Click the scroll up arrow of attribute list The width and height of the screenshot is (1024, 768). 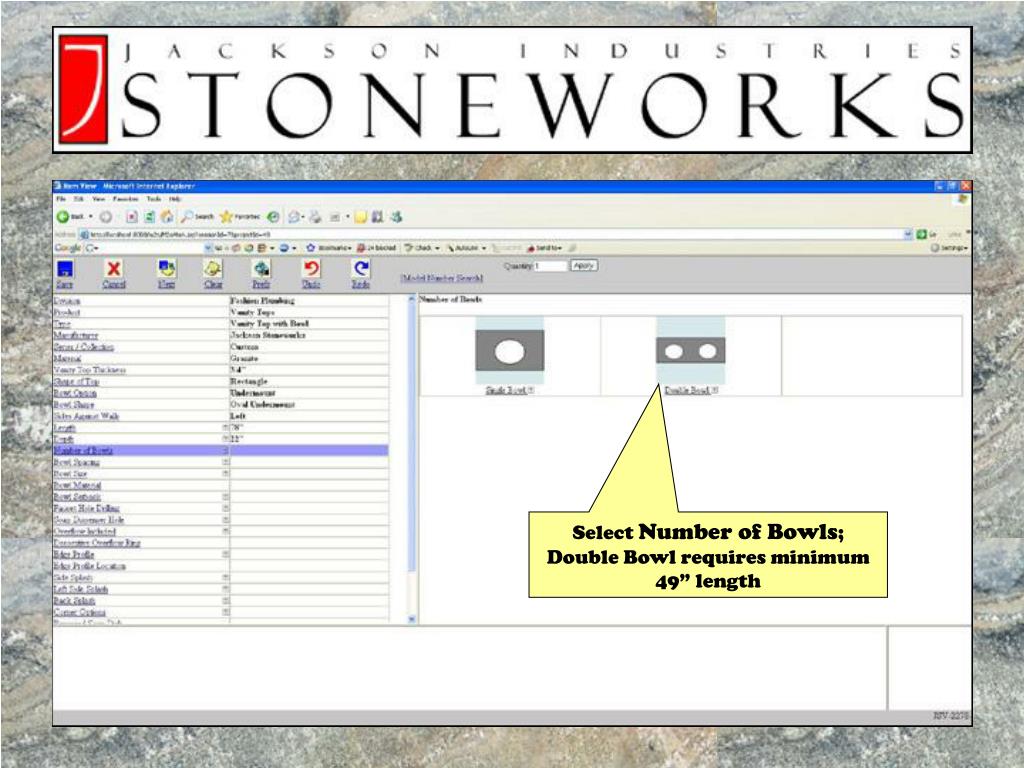(411, 298)
